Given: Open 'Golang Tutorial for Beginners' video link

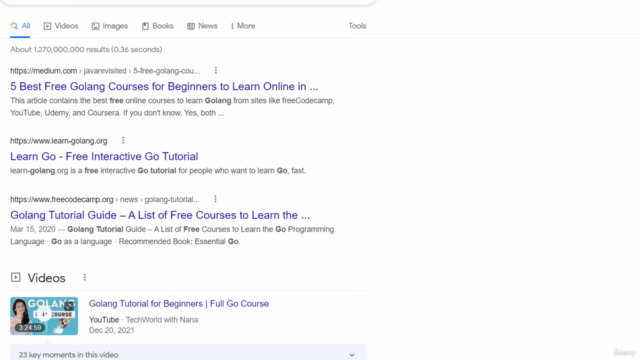Looking at the screenshot, I should tap(179, 304).
